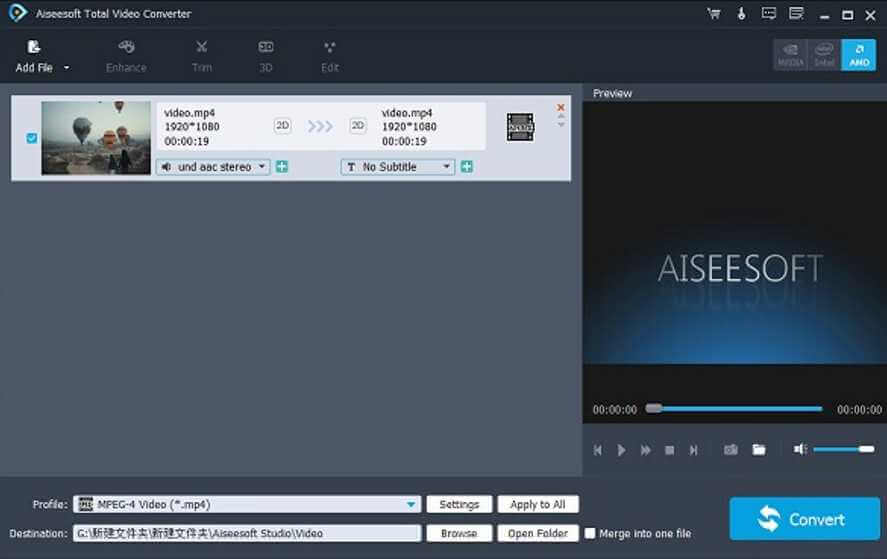This screenshot has width=887, height=559.
Task: Open the und aac stereo audio dropdown
Action: point(213,167)
